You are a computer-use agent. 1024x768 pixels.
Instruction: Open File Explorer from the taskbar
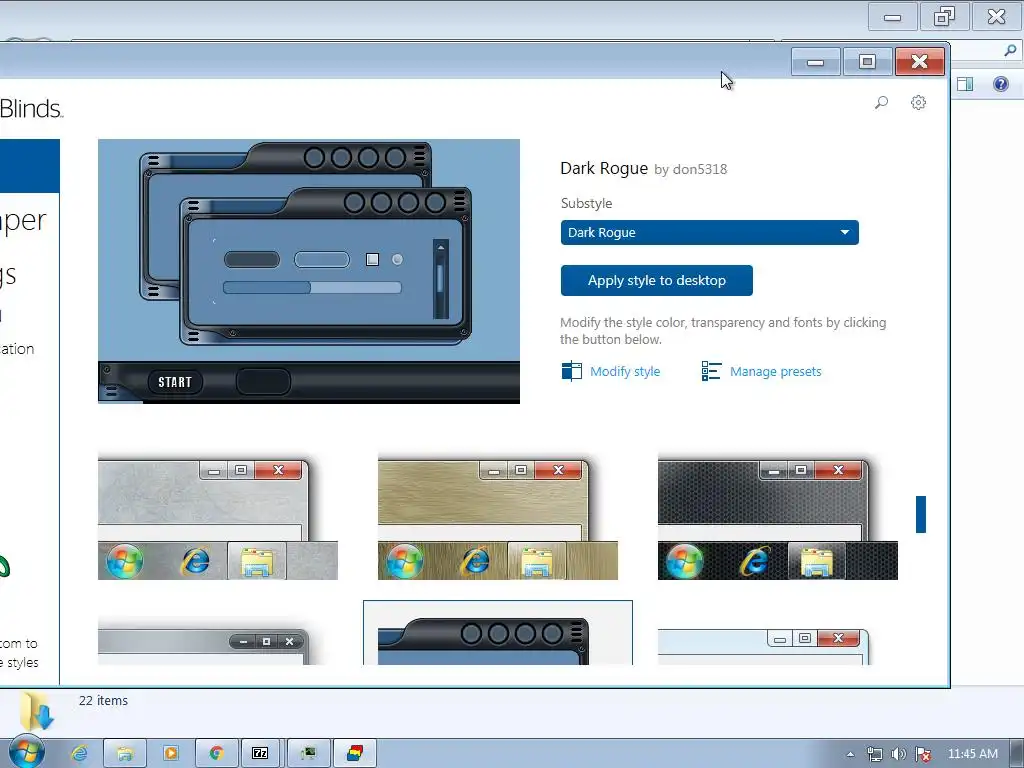[x=125, y=753]
